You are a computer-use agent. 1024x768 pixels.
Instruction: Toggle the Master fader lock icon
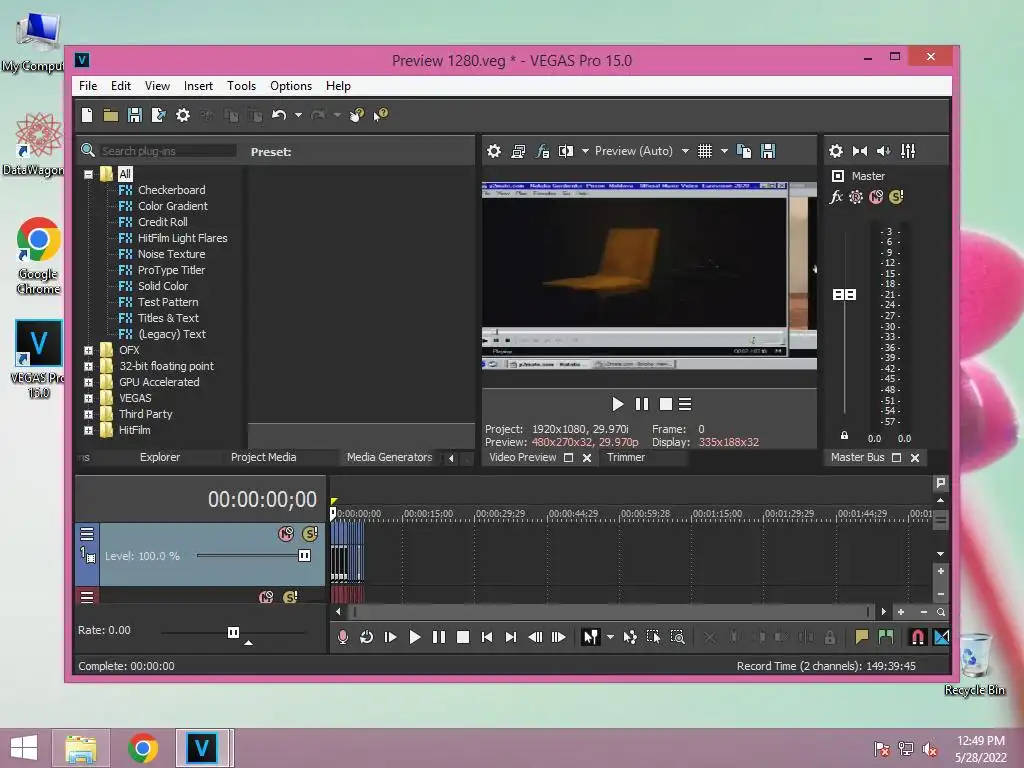pyautogui.click(x=844, y=435)
